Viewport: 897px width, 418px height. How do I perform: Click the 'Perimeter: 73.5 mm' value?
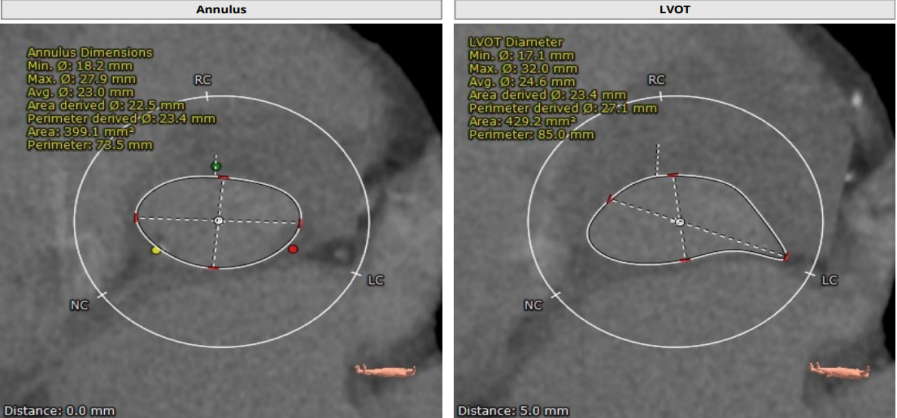pyautogui.click(x=90, y=145)
